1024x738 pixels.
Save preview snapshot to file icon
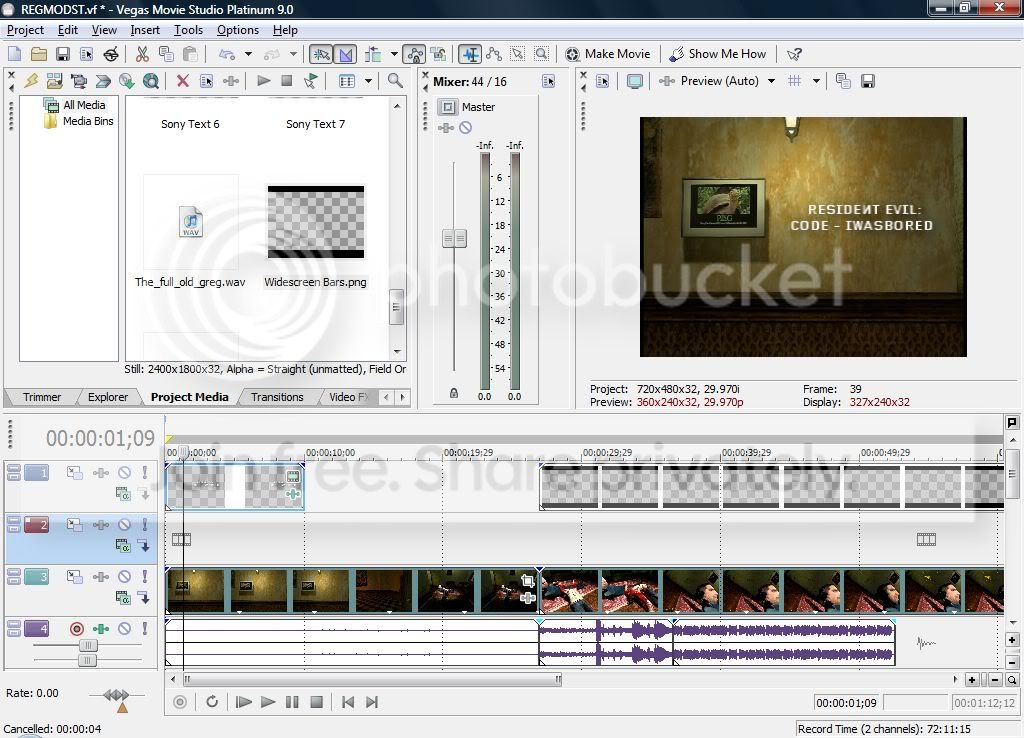point(868,81)
